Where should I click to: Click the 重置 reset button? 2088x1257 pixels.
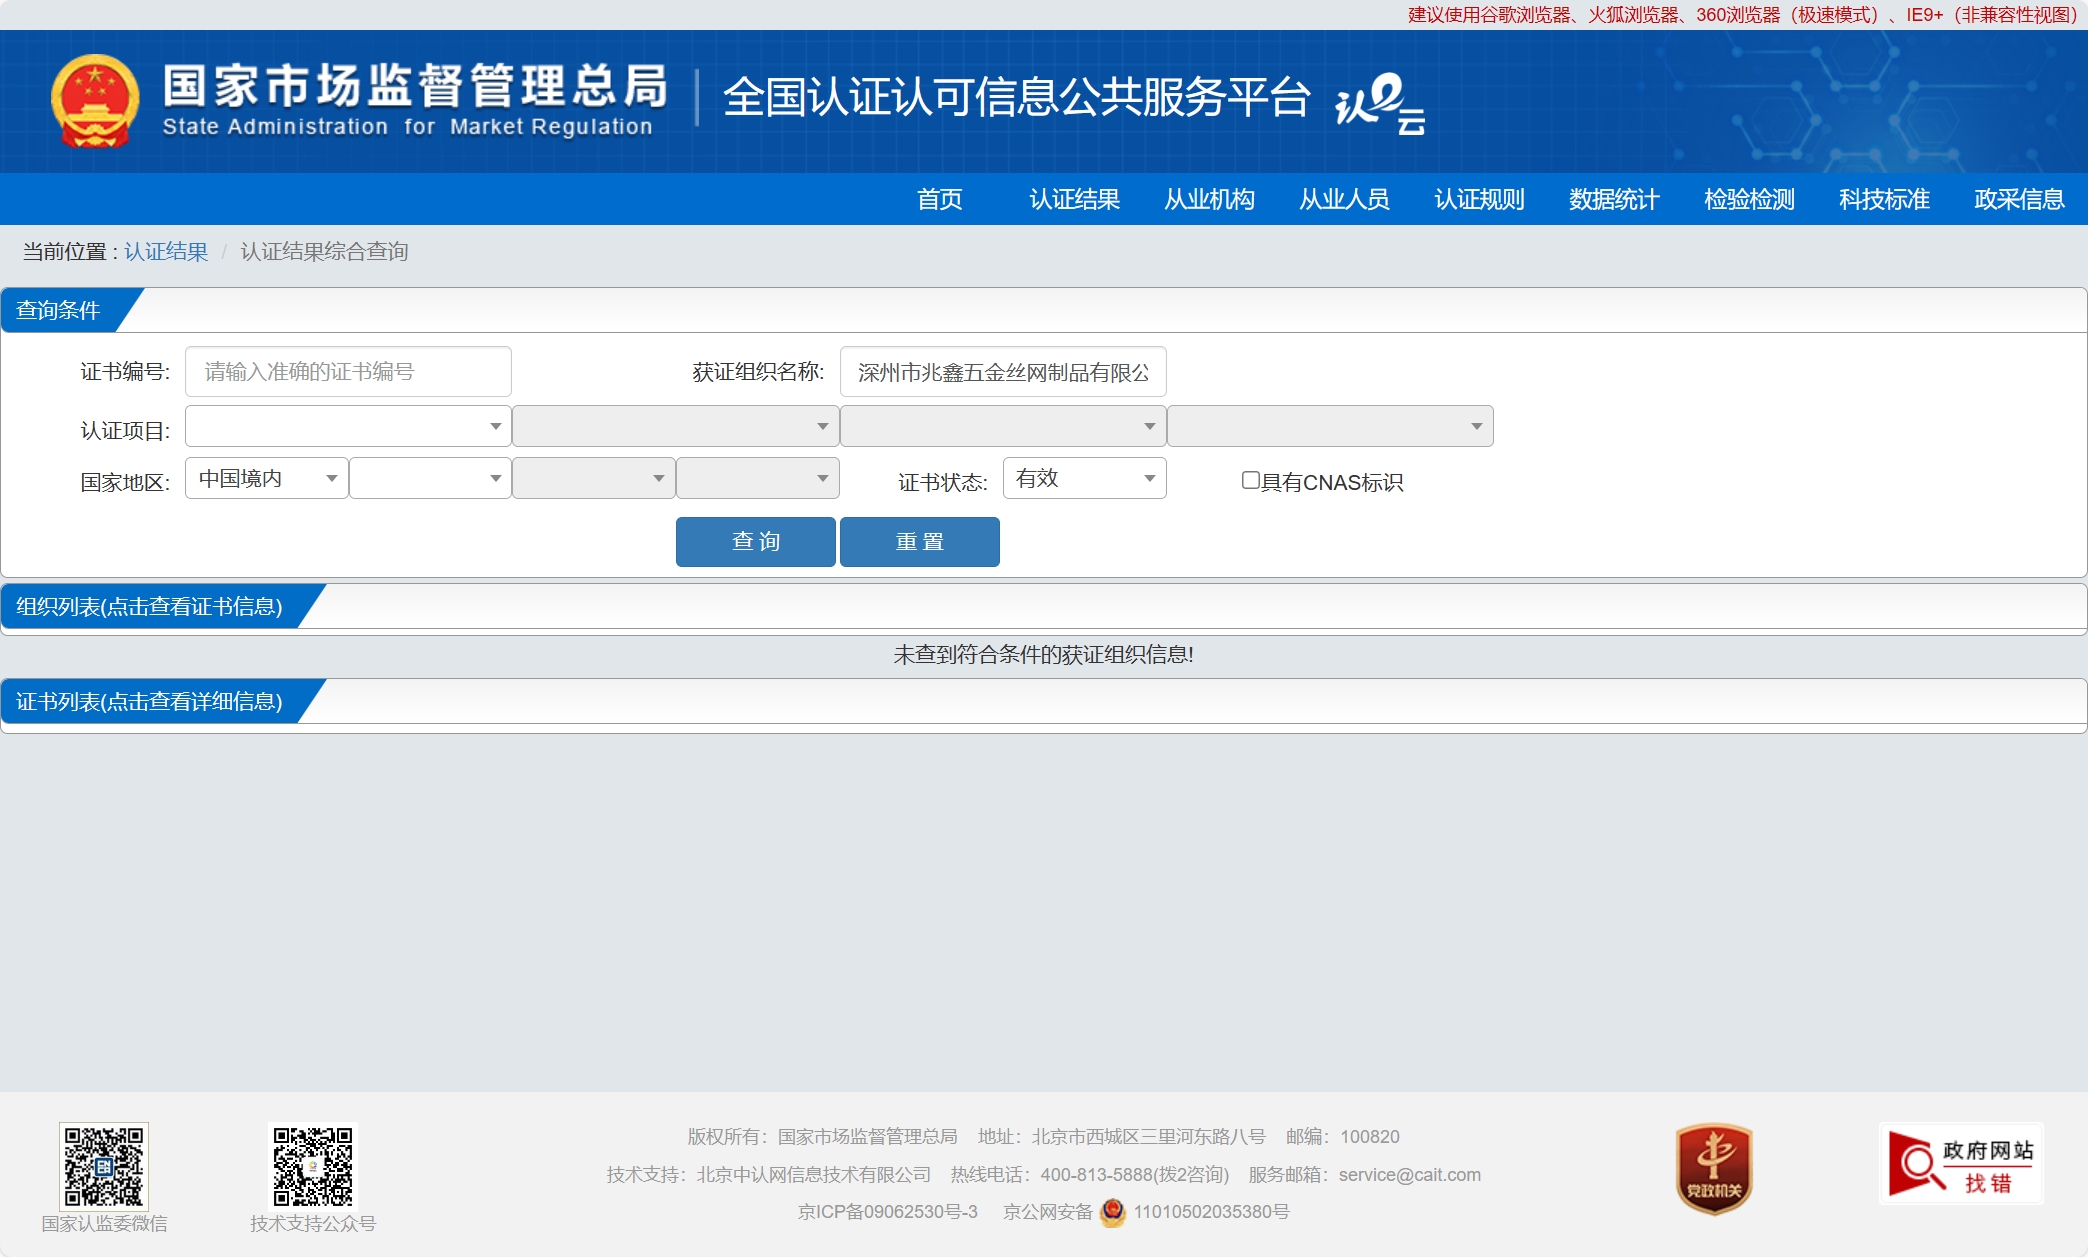tap(920, 542)
